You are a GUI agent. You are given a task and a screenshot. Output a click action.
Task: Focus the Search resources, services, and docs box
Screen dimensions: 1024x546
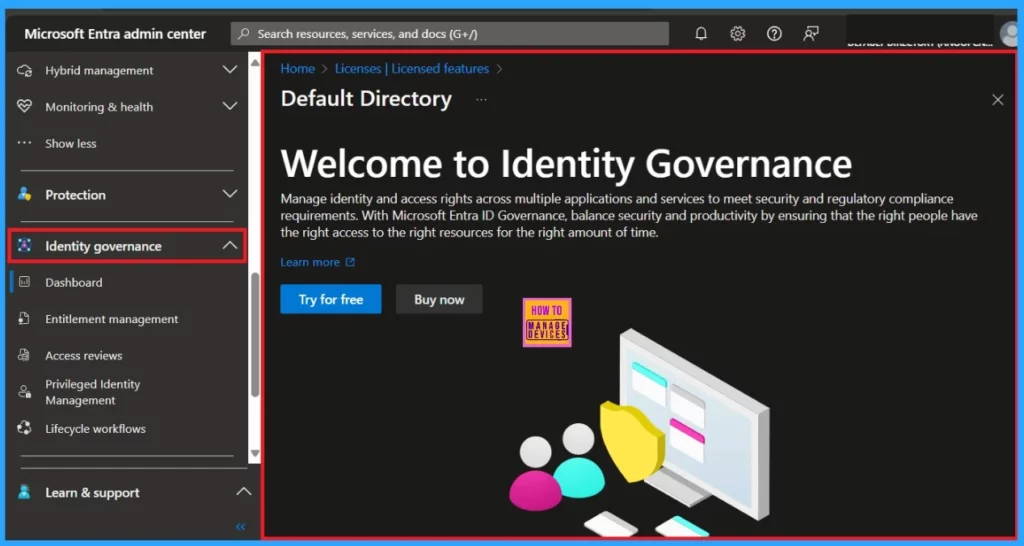(449, 33)
